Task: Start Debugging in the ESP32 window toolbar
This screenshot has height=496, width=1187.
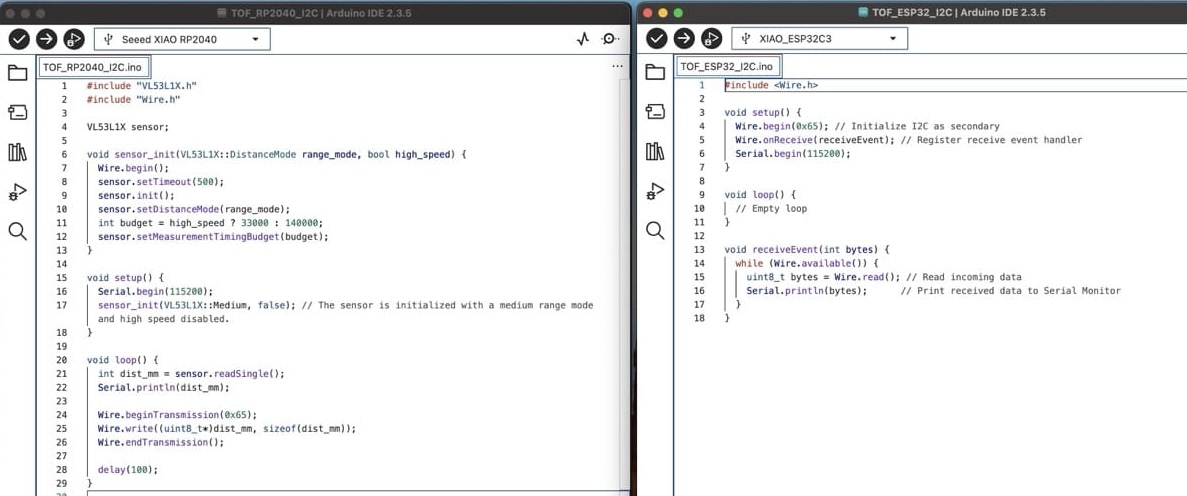Action: point(711,39)
